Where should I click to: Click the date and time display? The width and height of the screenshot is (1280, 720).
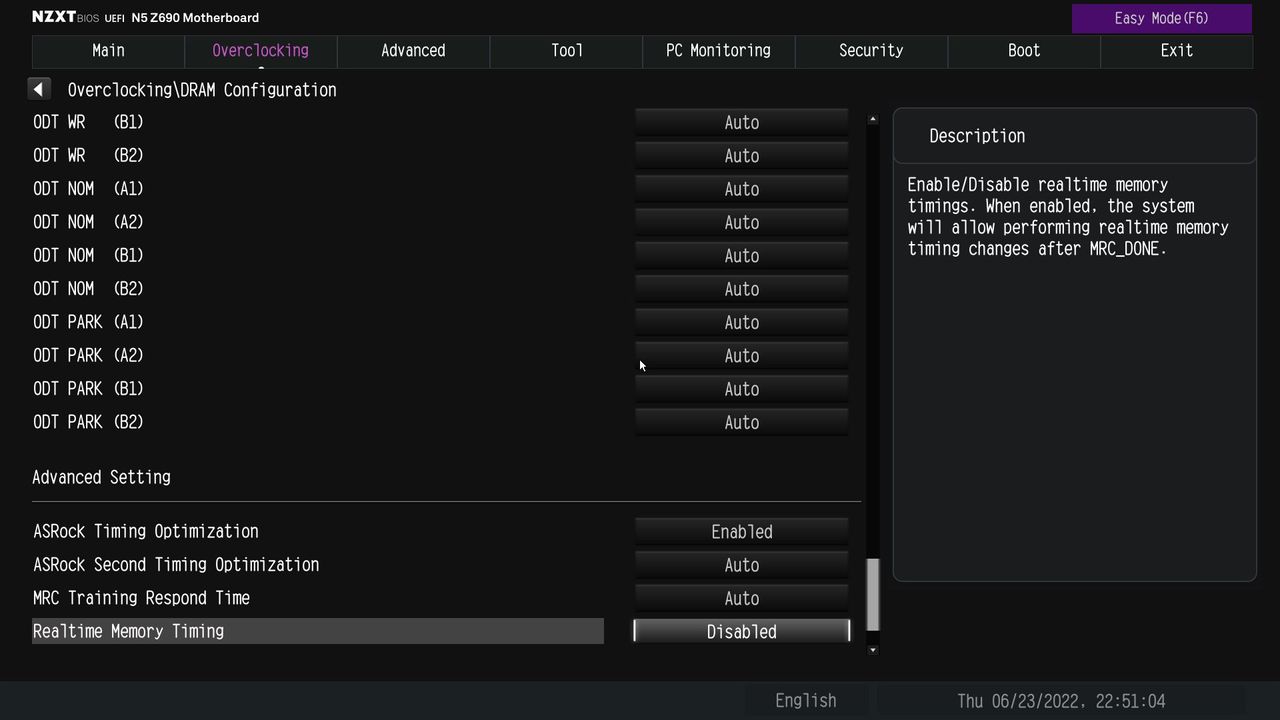[1061, 701]
